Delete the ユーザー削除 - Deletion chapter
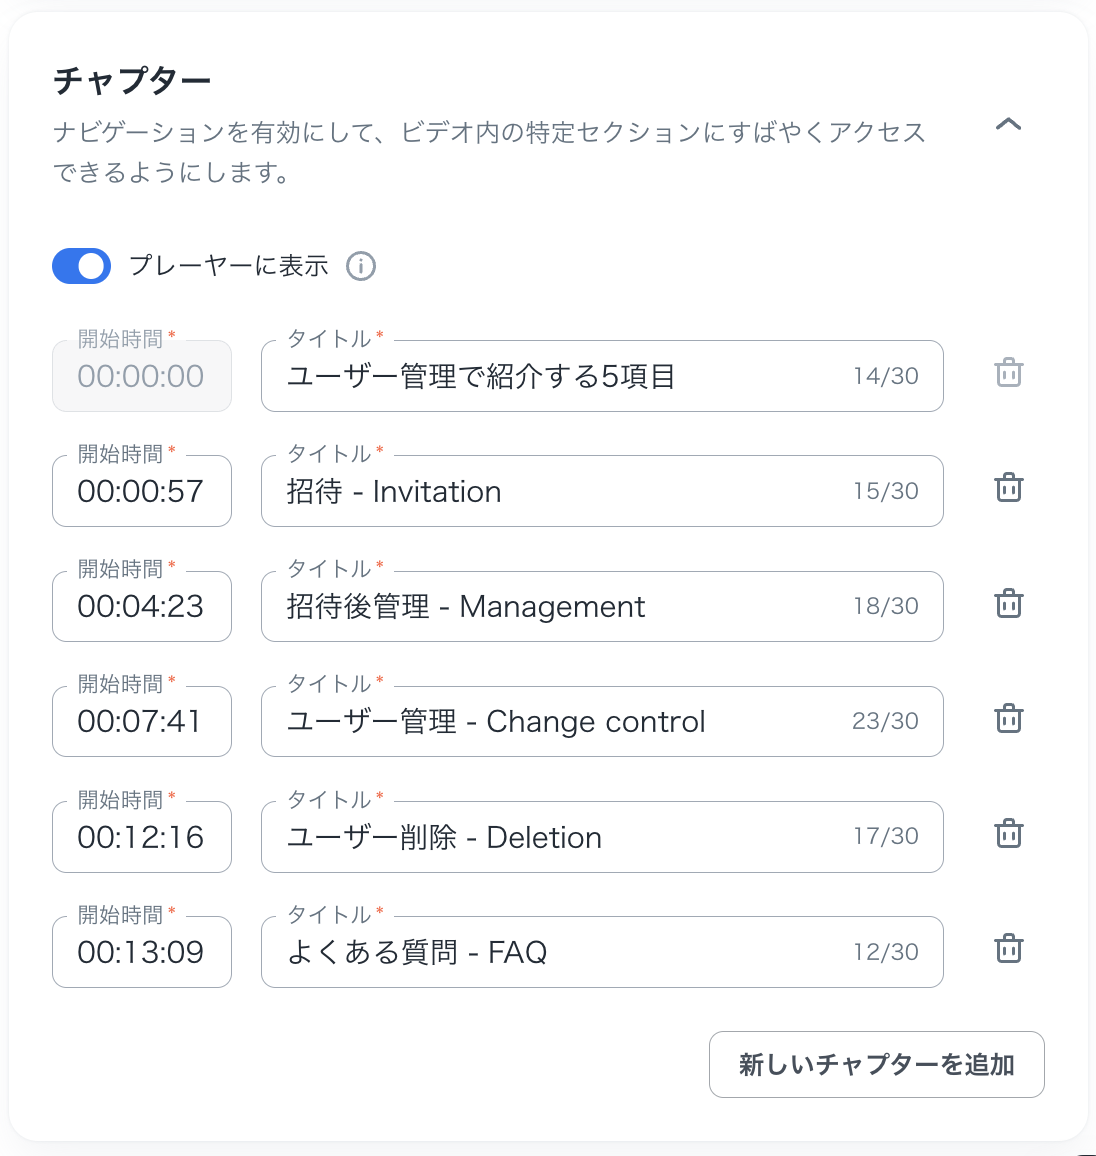This screenshot has width=1096, height=1156. (1008, 834)
